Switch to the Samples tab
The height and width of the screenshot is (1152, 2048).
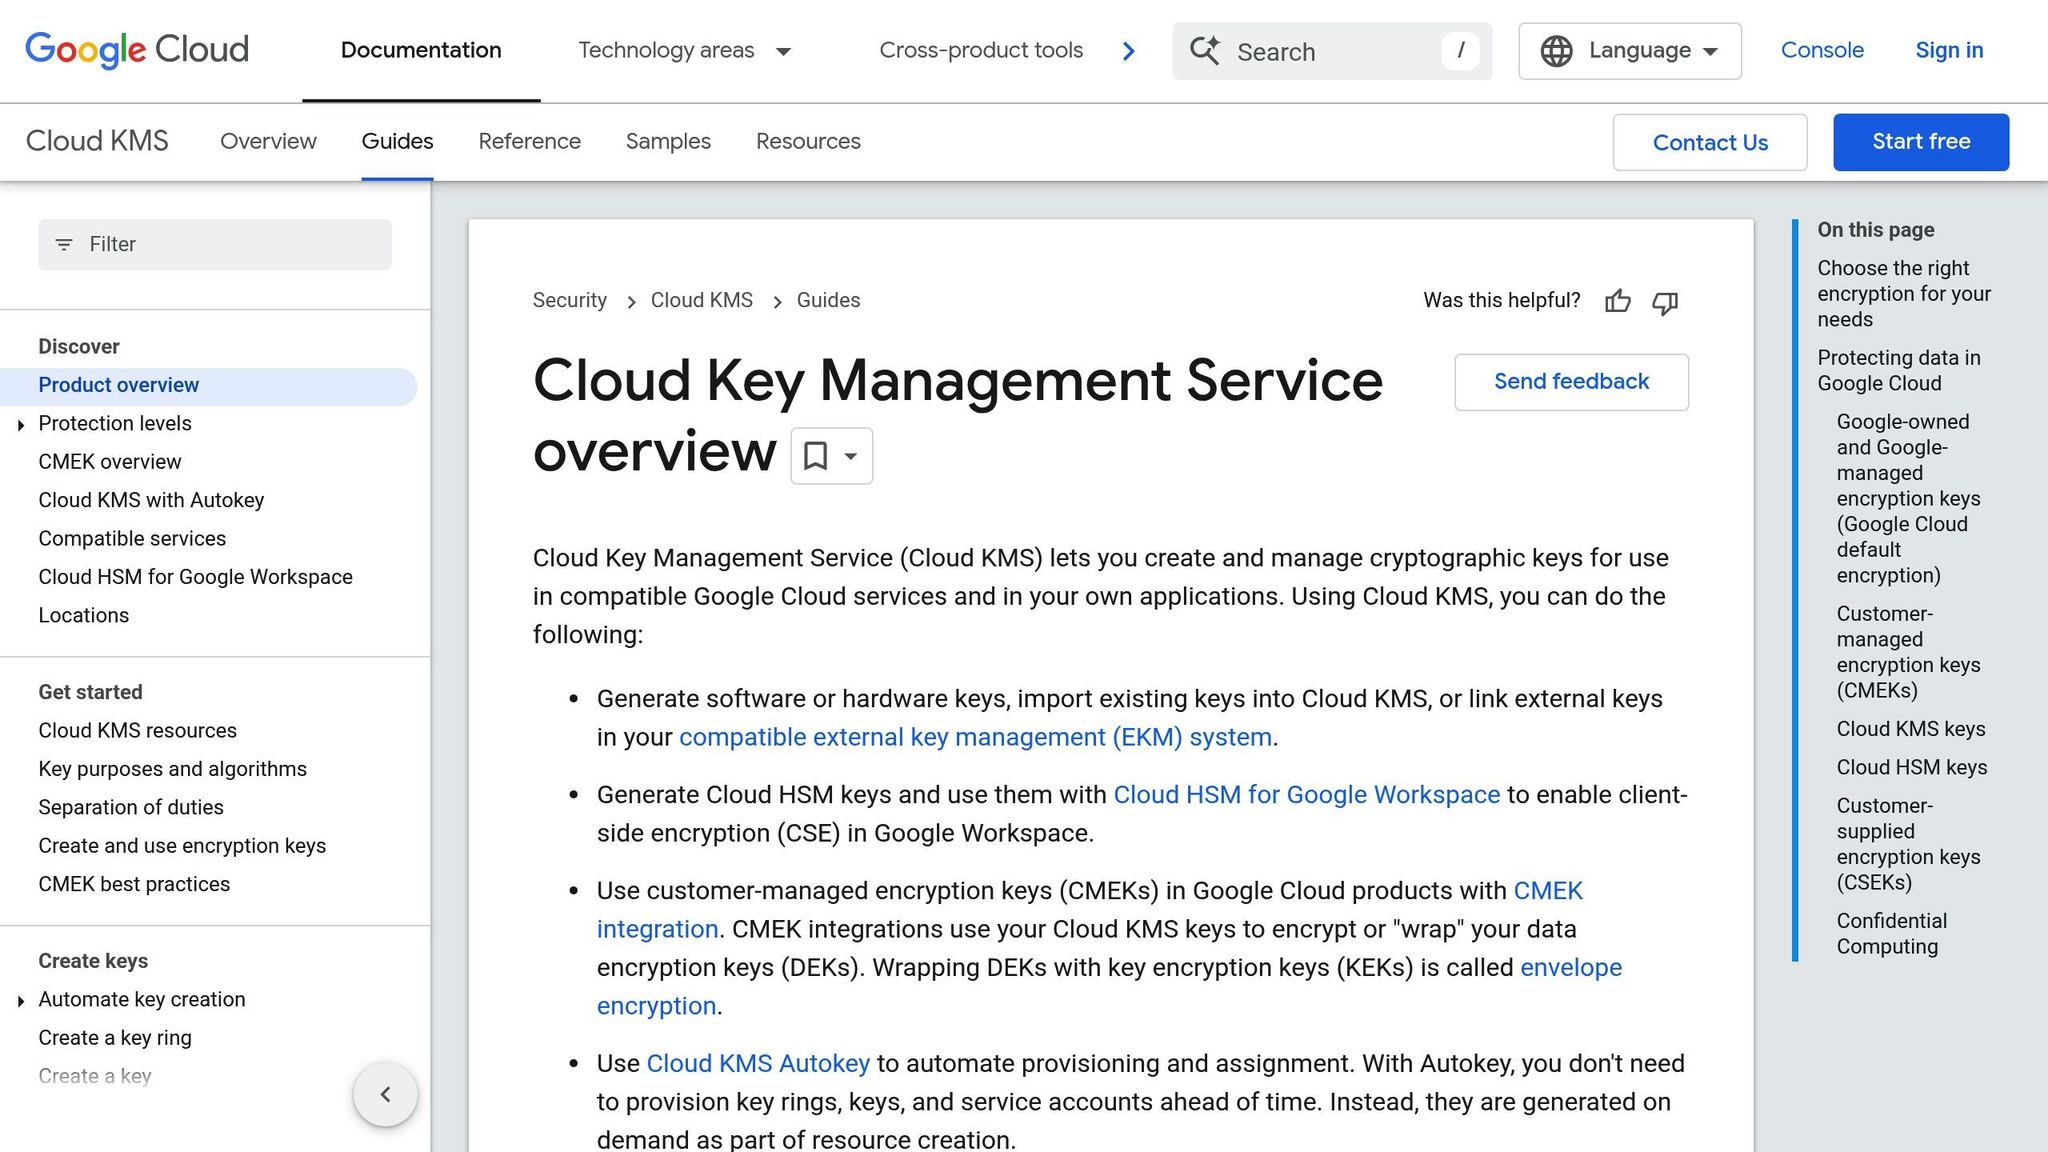click(x=667, y=141)
